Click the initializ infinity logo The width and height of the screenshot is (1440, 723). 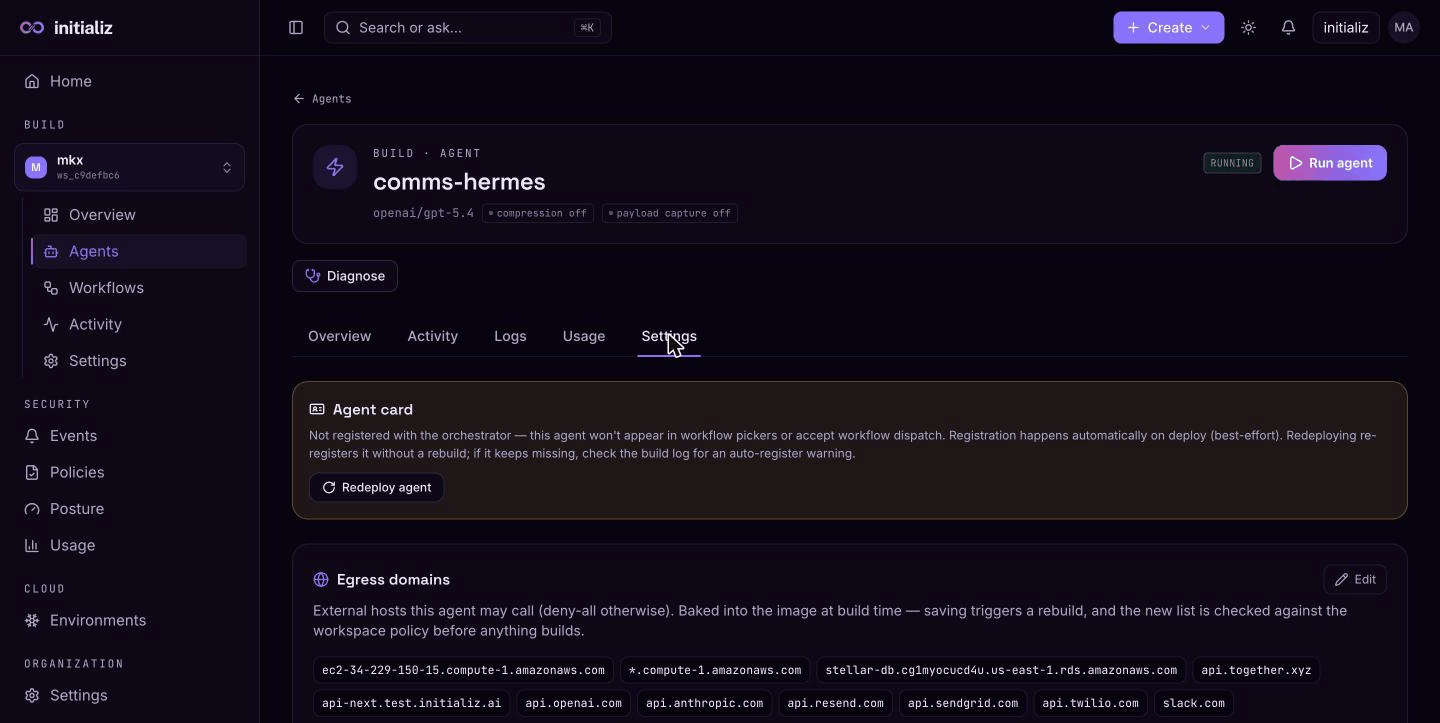[32, 27]
